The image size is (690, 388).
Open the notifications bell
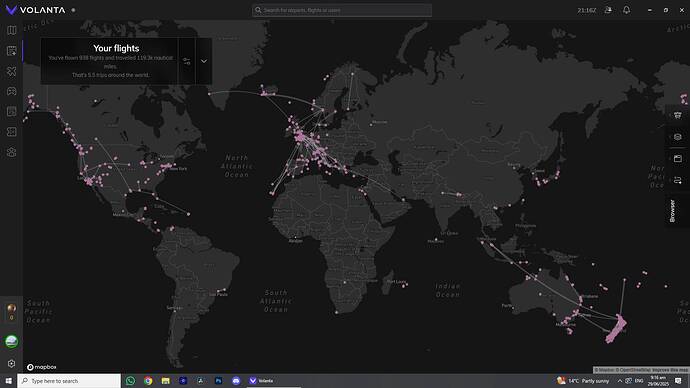626,10
